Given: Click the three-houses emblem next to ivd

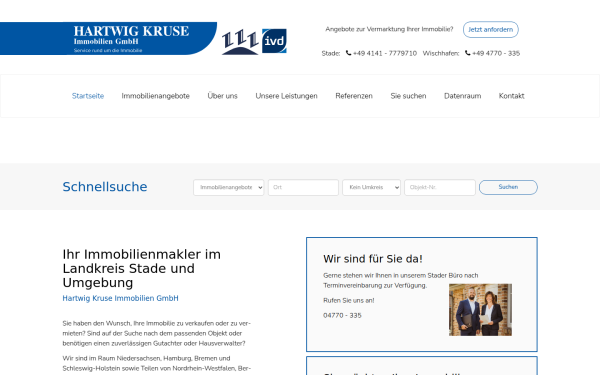Looking at the screenshot, I should coord(240,42).
